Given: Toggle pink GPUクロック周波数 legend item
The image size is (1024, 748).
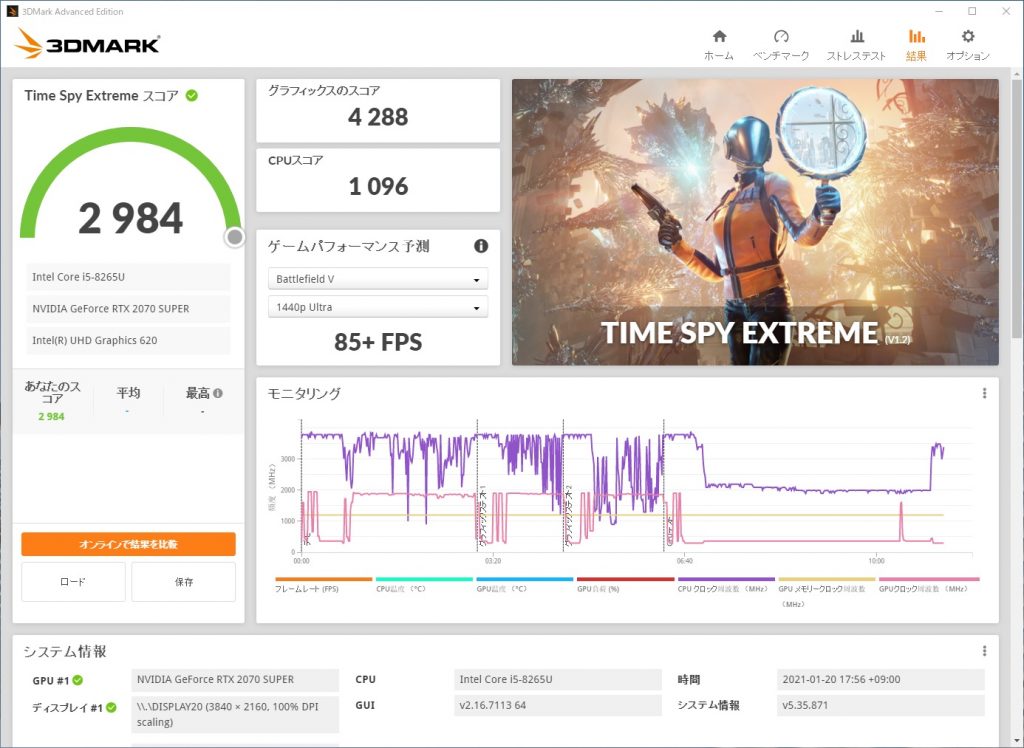Looking at the screenshot, I should (x=929, y=584).
